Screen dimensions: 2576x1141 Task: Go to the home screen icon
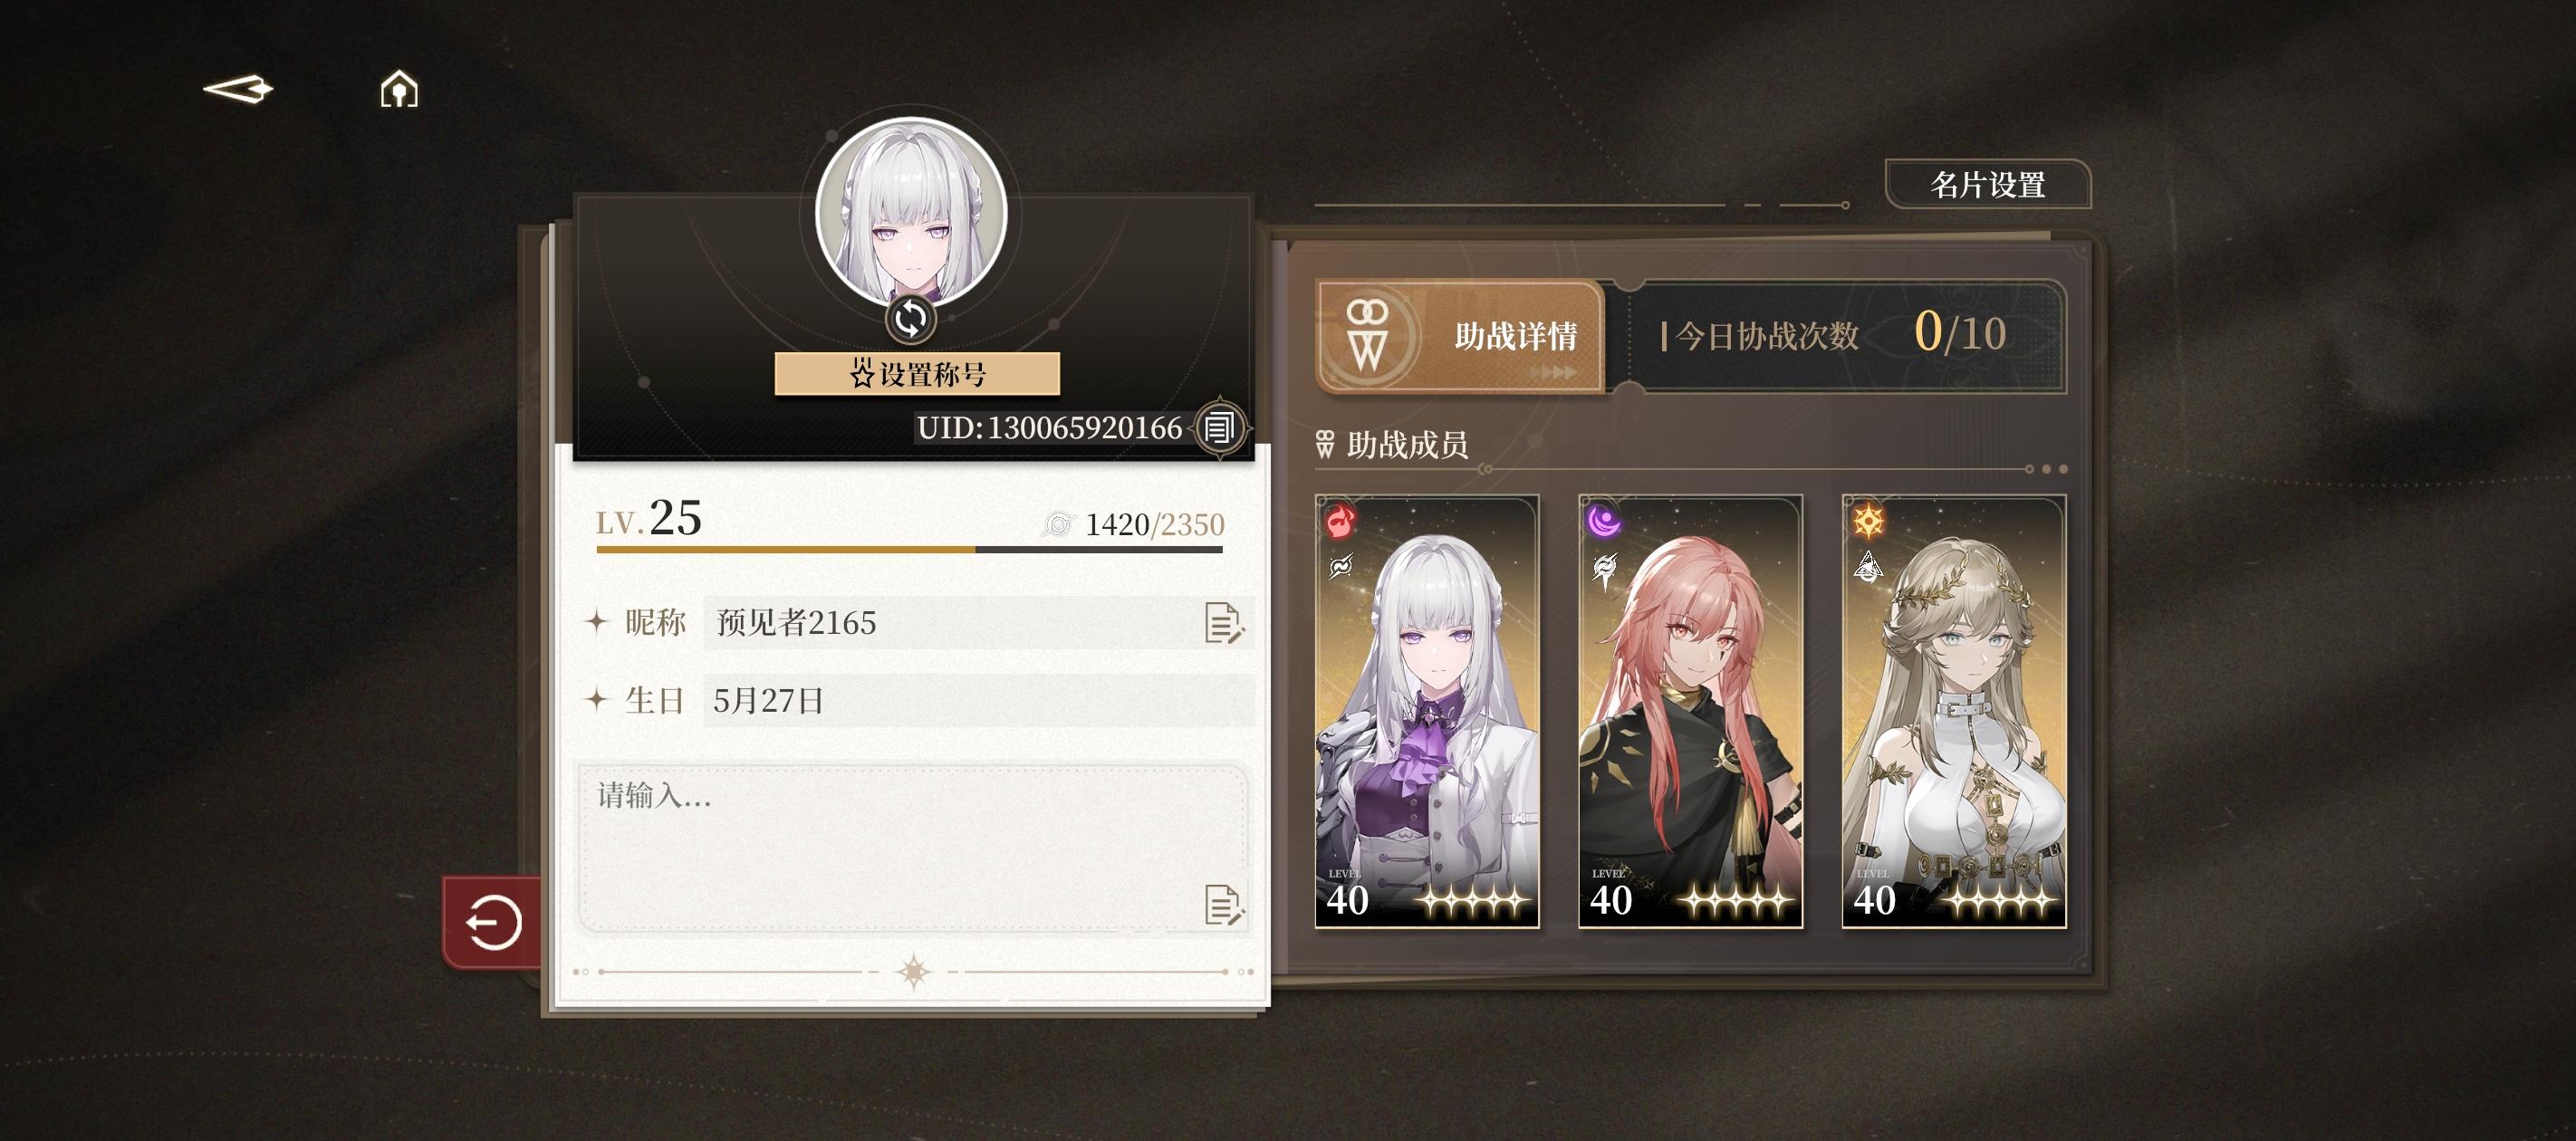coord(399,89)
